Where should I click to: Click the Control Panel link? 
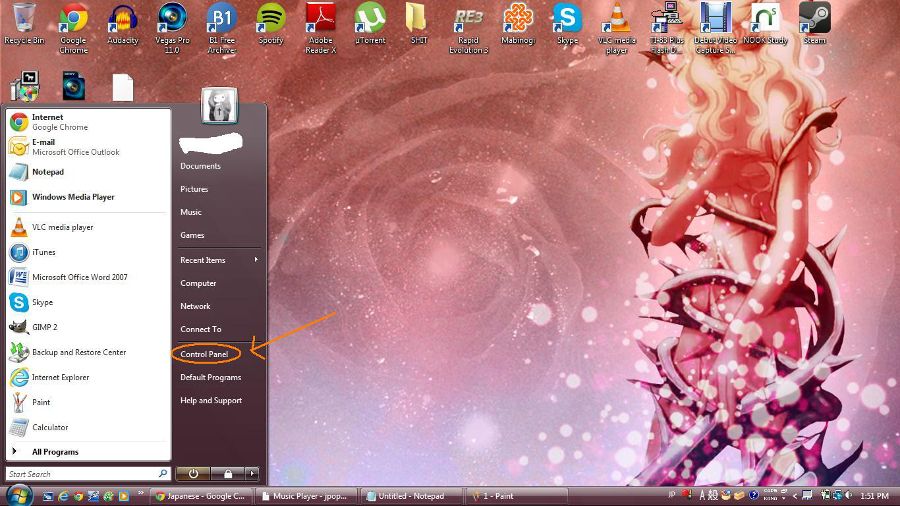[x=205, y=354]
